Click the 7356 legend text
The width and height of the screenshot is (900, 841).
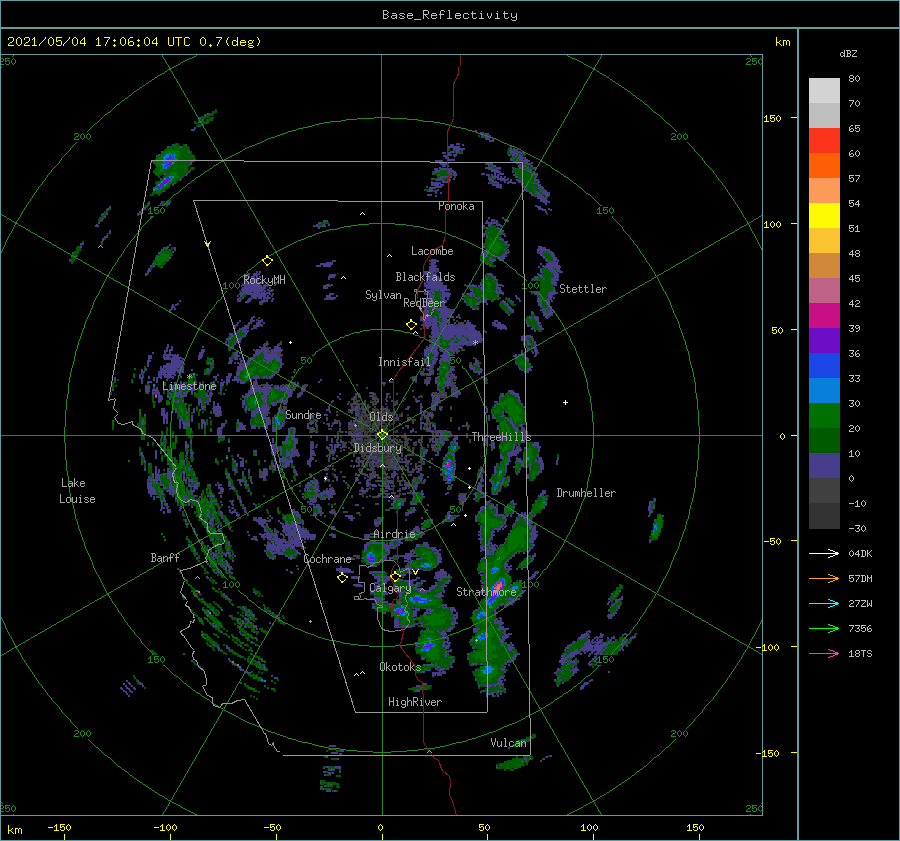click(x=860, y=629)
